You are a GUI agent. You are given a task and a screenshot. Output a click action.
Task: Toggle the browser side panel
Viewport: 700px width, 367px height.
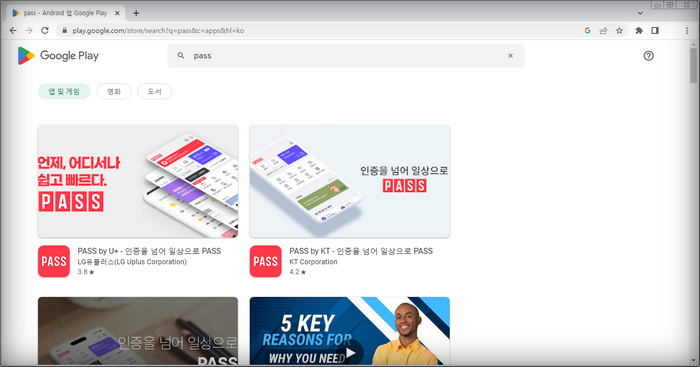(x=655, y=30)
